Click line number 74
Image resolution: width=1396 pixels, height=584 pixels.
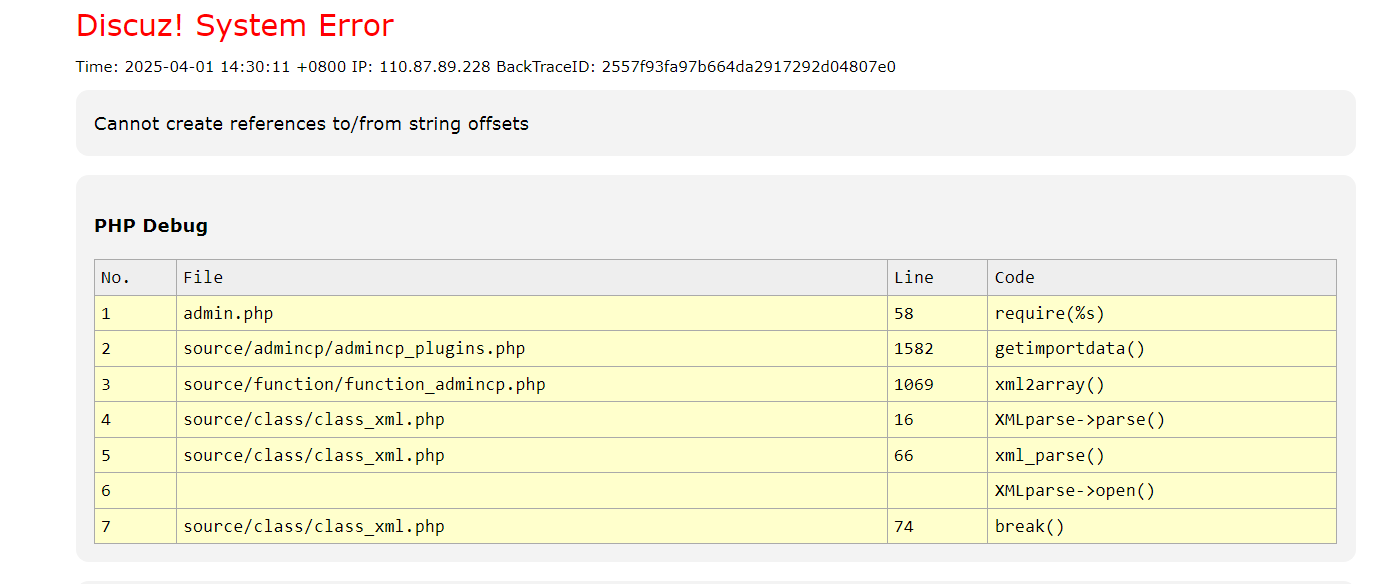coord(904,526)
